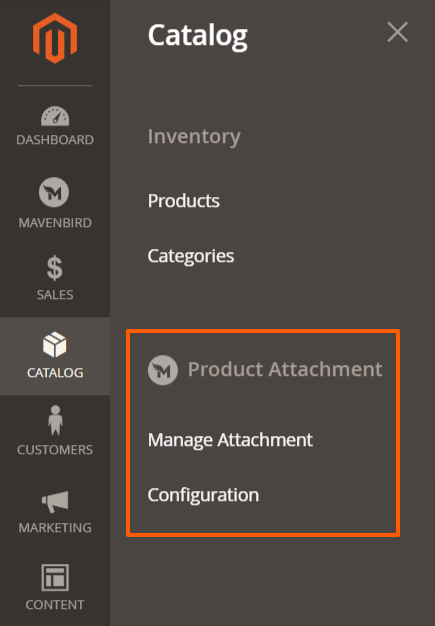This screenshot has width=435, height=626.
Task: Click the Inventory section heading
Action: click(x=194, y=137)
